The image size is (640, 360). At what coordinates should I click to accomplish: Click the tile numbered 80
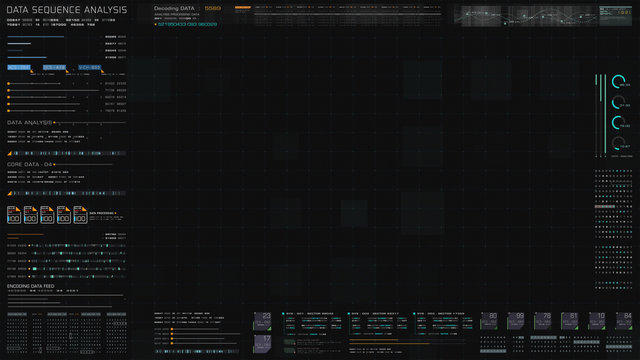click(489, 321)
